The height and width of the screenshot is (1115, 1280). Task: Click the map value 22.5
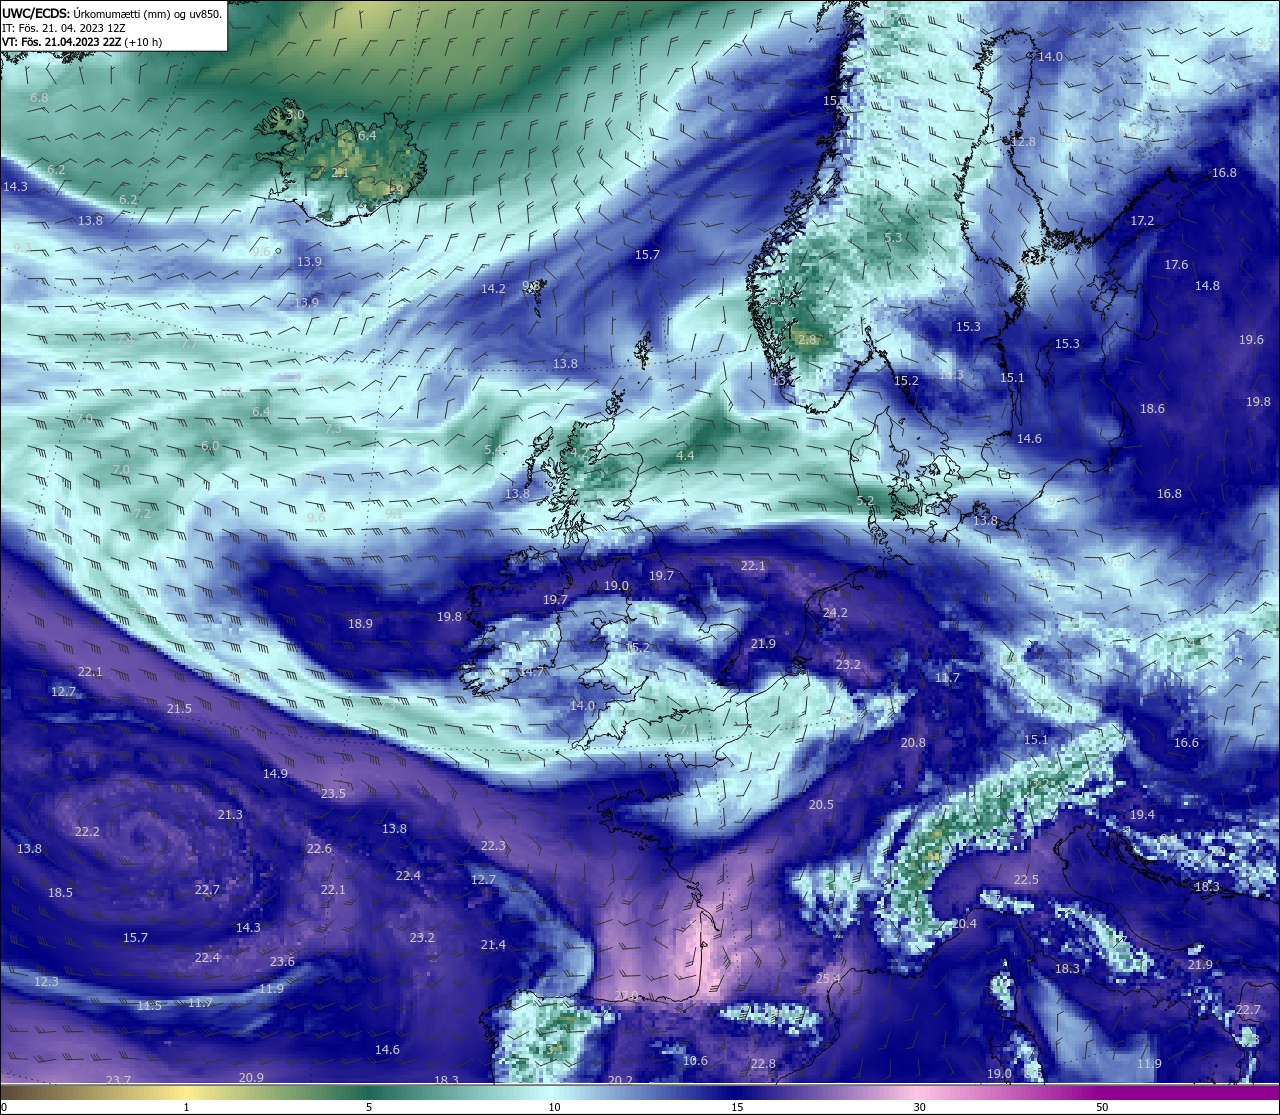[x=1027, y=880]
